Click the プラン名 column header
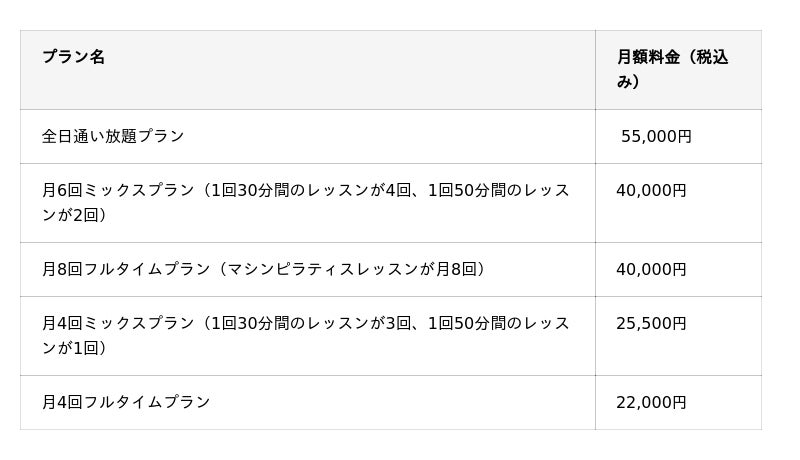This screenshot has width=800, height=460. coord(73,57)
